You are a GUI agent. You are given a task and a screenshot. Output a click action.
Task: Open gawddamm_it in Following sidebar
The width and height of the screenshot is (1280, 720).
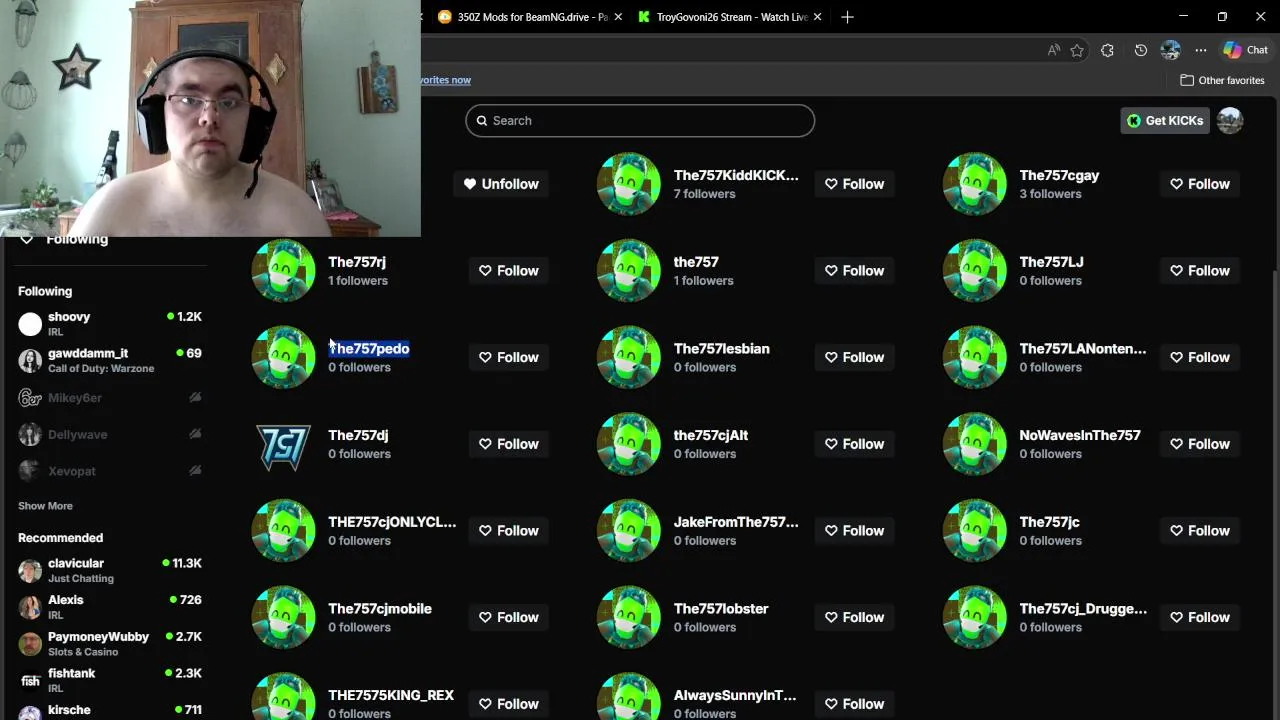pyautogui.click(x=110, y=361)
